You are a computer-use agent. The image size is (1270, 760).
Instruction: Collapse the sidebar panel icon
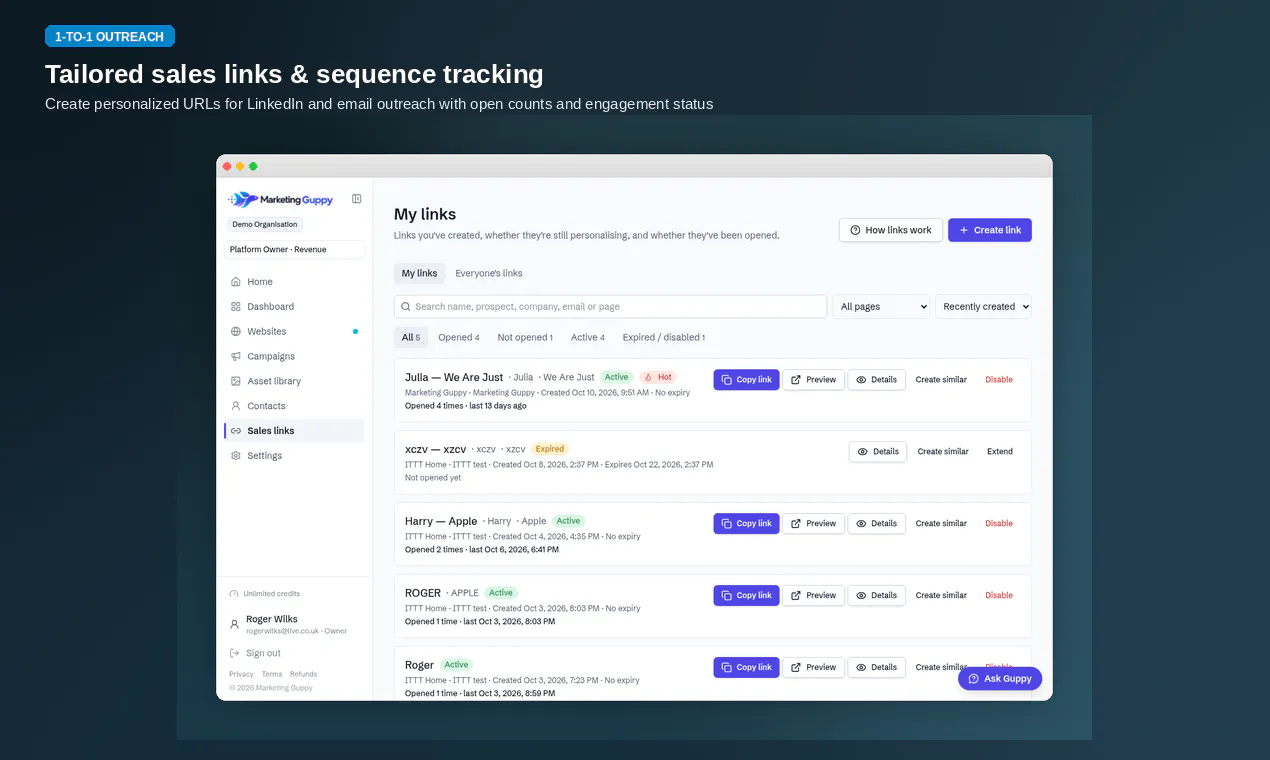pos(357,199)
